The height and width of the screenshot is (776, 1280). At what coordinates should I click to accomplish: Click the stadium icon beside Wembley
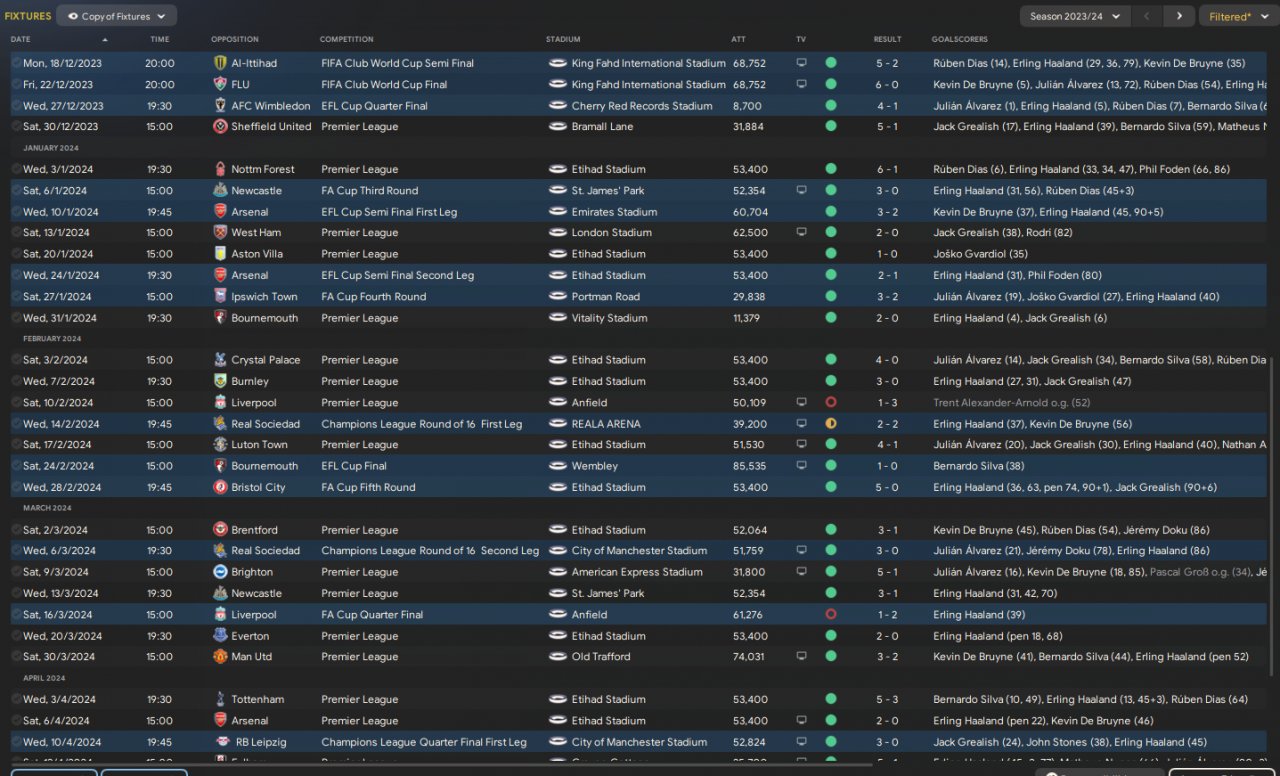[557, 466]
